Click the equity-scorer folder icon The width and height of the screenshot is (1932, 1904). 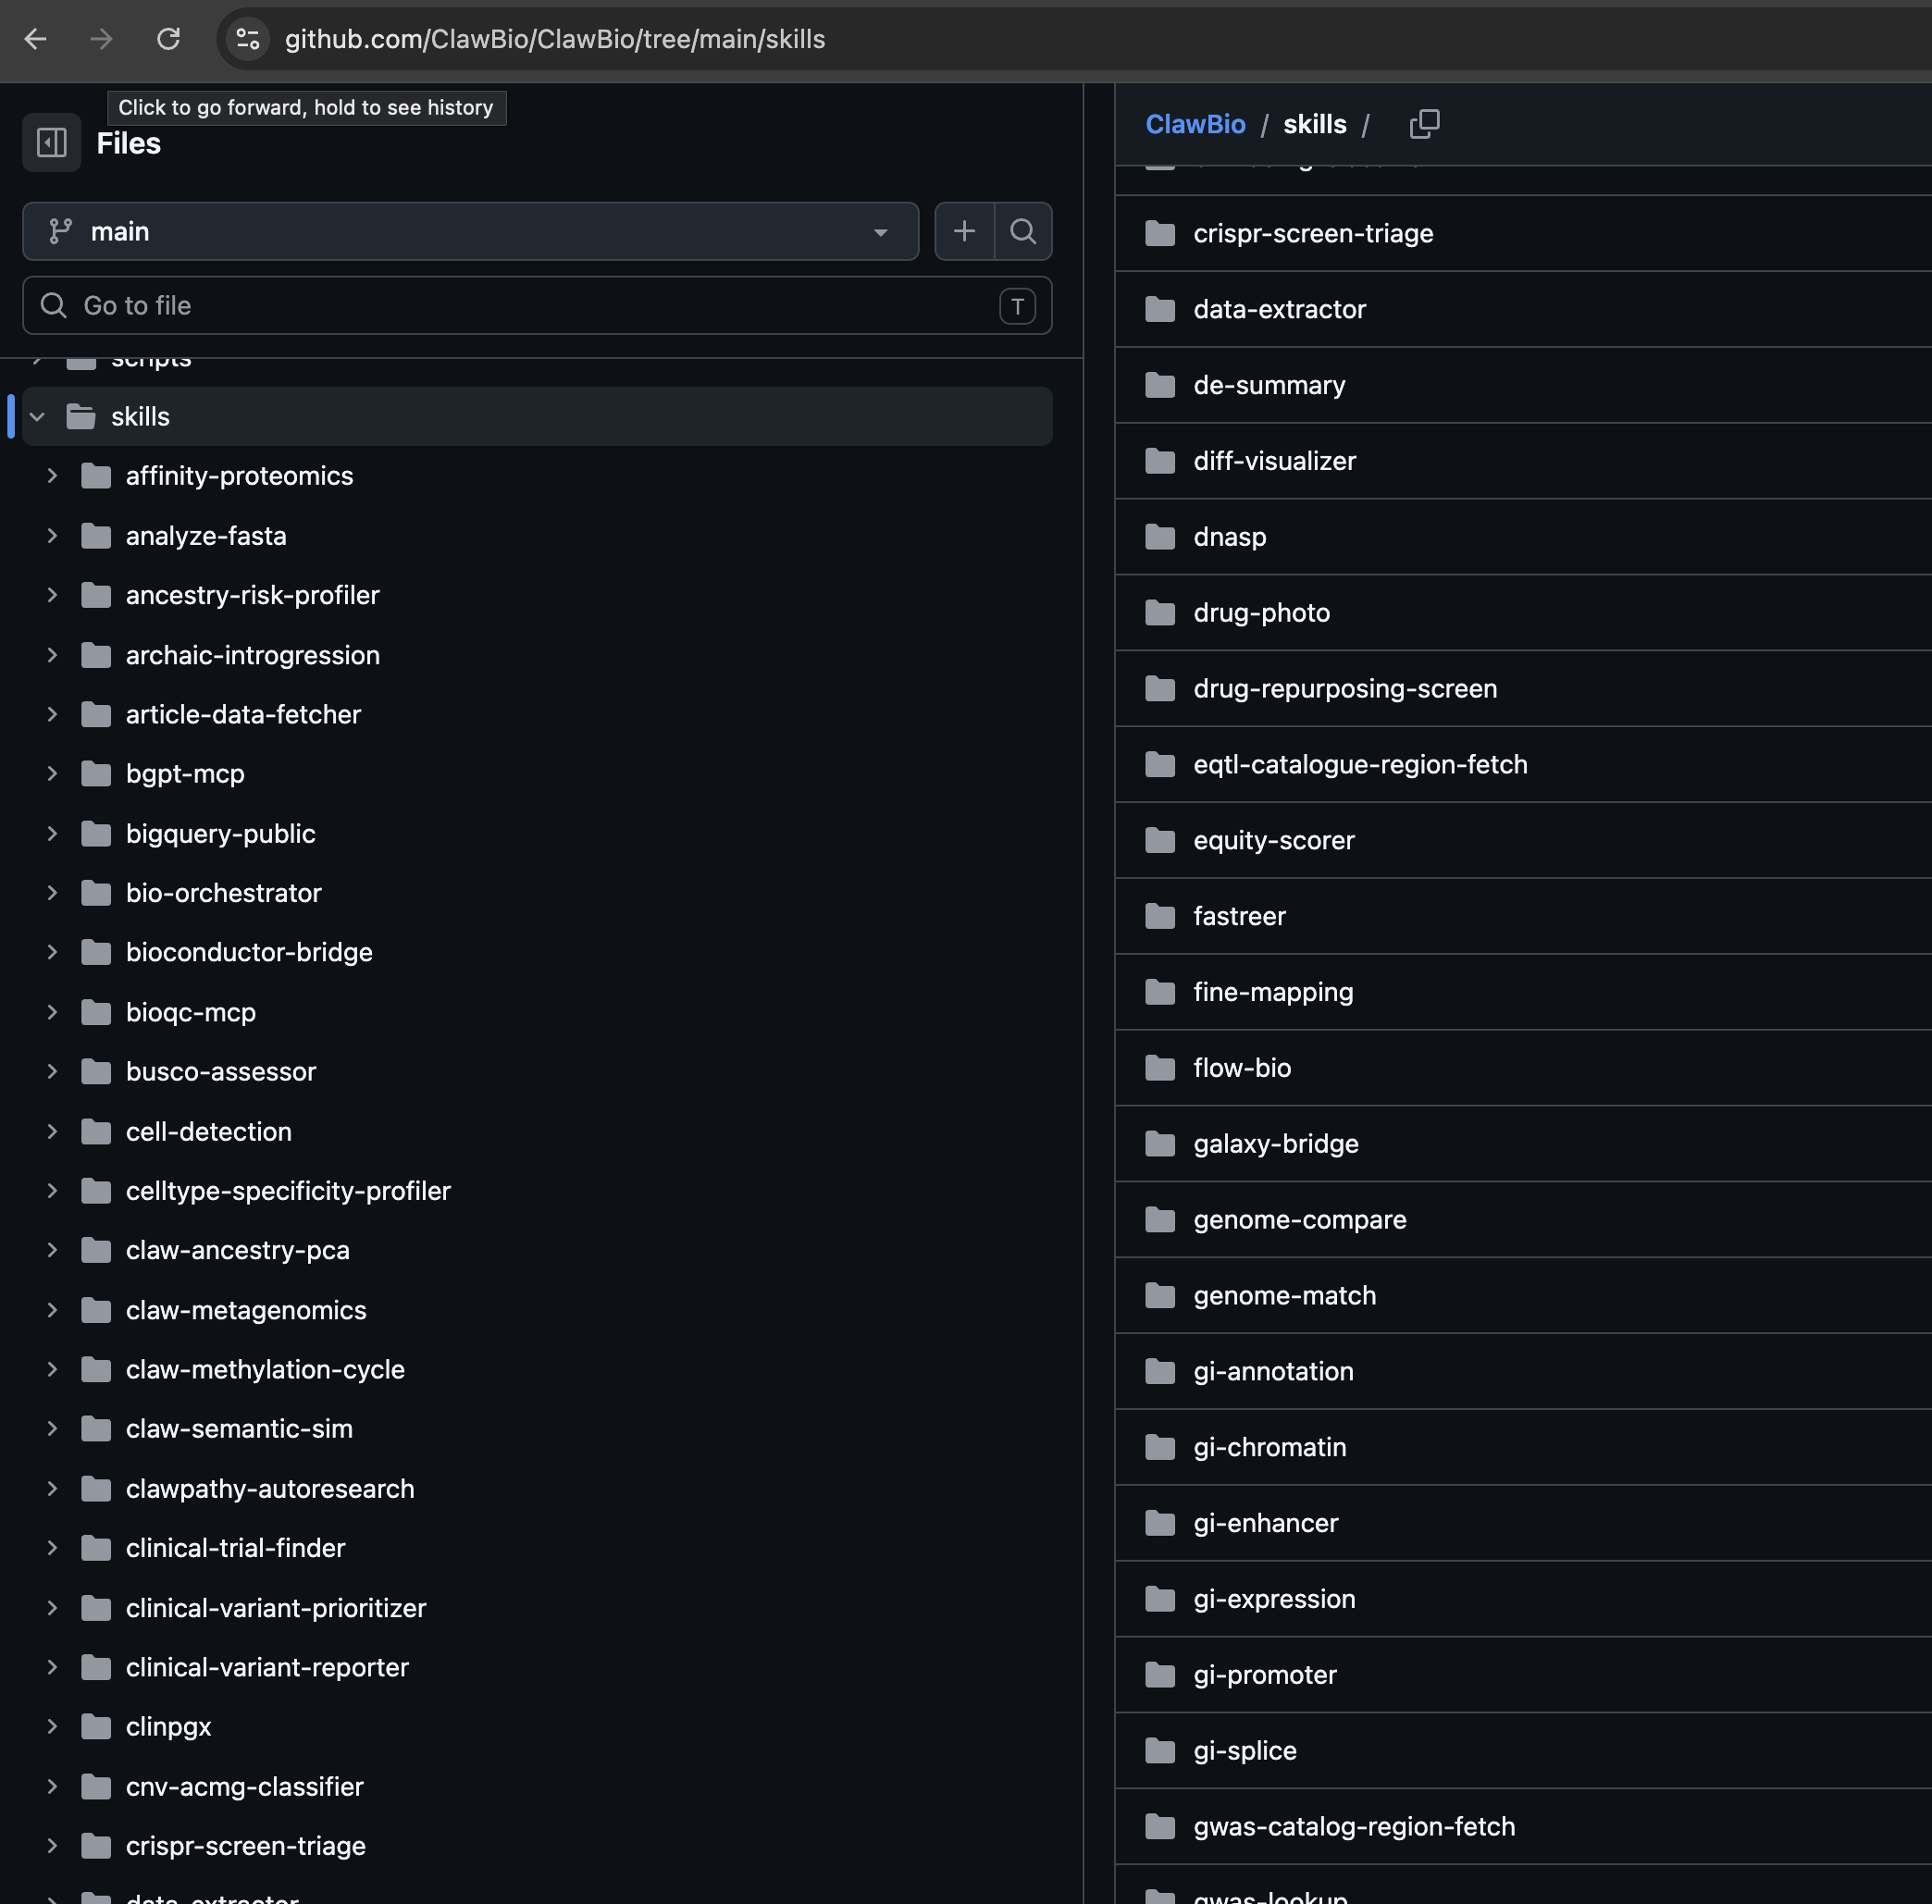(1160, 840)
